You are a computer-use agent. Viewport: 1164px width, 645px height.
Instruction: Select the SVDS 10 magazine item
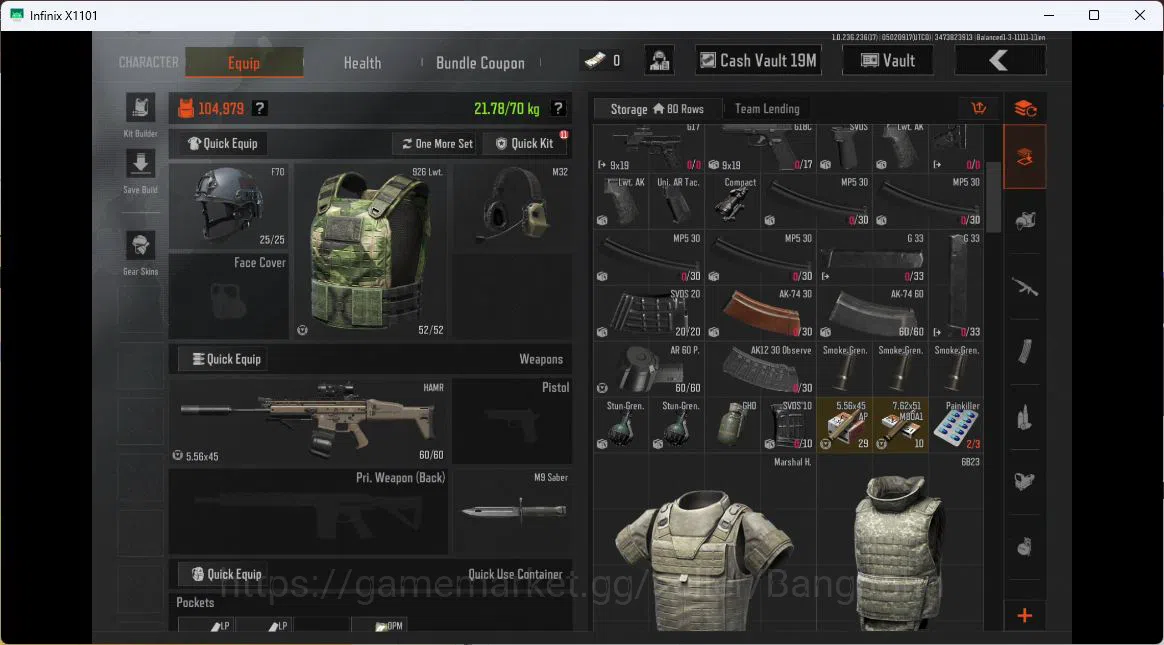pos(788,425)
